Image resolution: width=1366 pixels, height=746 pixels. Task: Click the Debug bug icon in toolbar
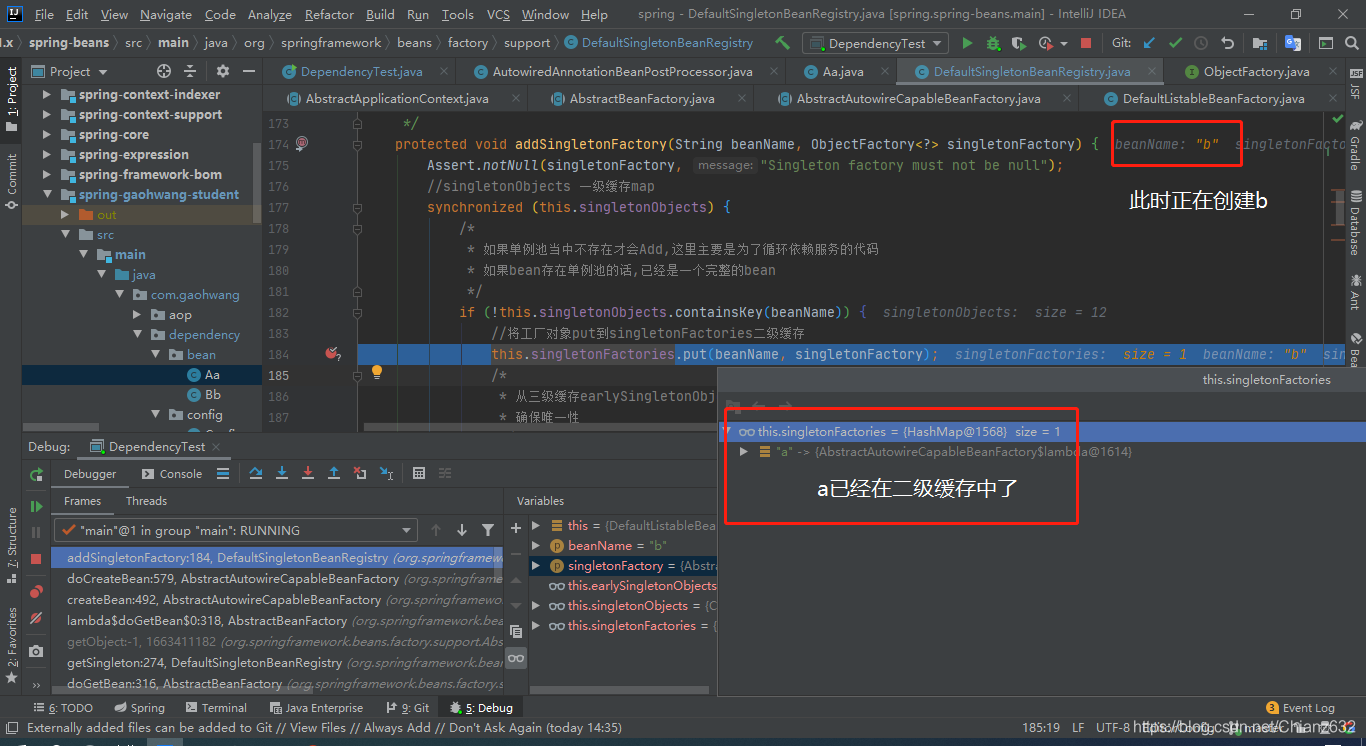tap(992, 43)
